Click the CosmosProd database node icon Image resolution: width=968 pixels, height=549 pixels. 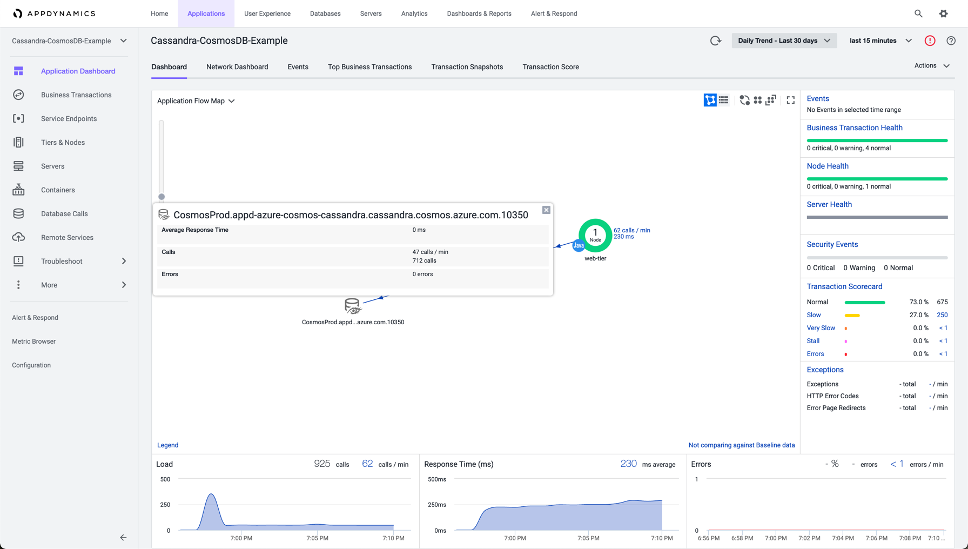[352, 306]
